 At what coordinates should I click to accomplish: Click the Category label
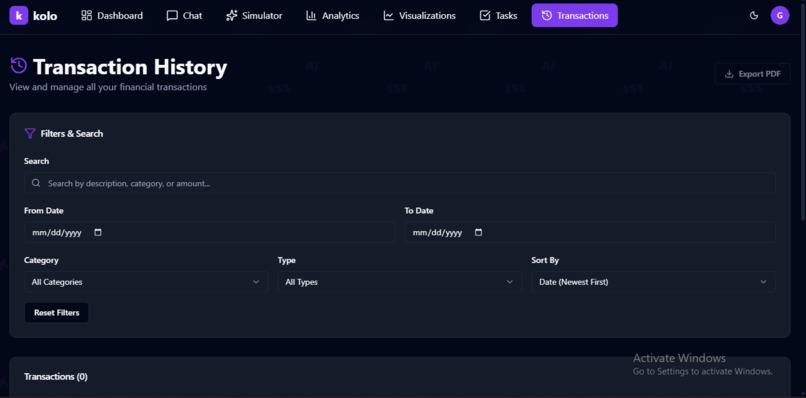tap(41, 260)
